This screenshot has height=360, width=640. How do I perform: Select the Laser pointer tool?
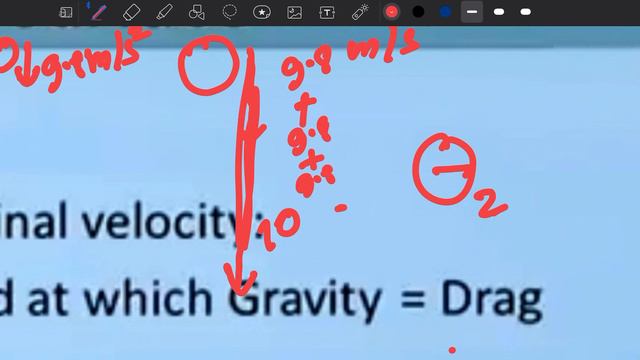pos(360,12)
